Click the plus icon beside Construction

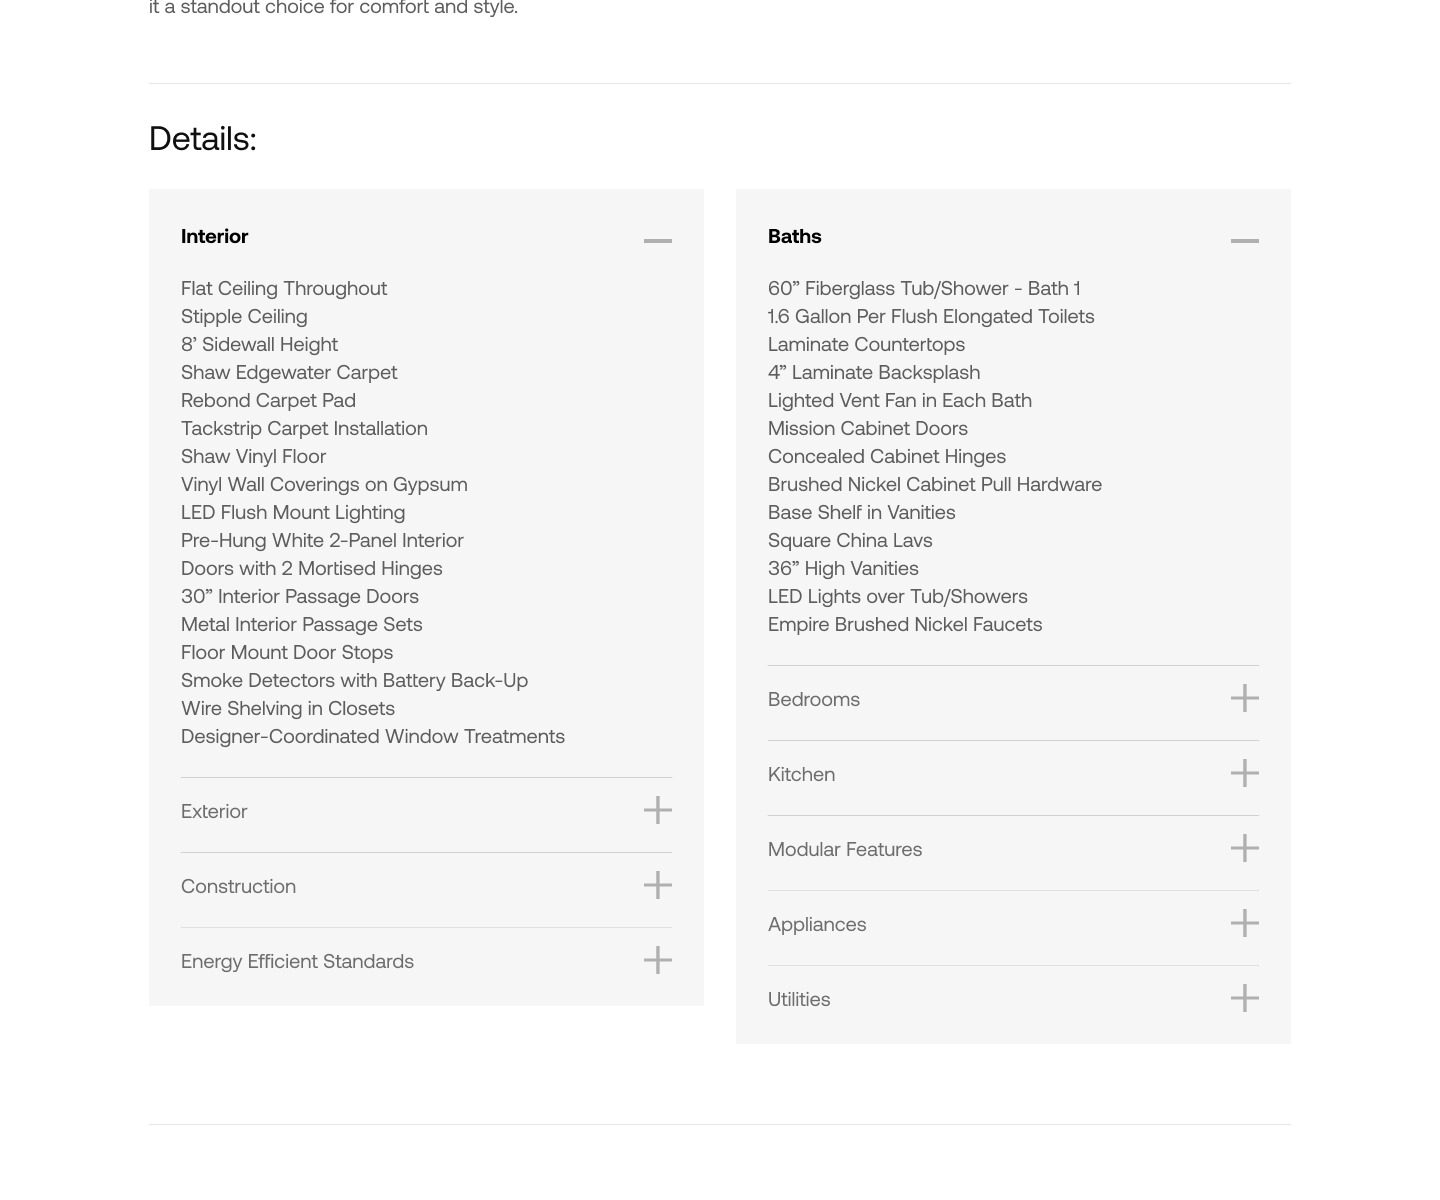pyautogui.click(x=657, y=885)
